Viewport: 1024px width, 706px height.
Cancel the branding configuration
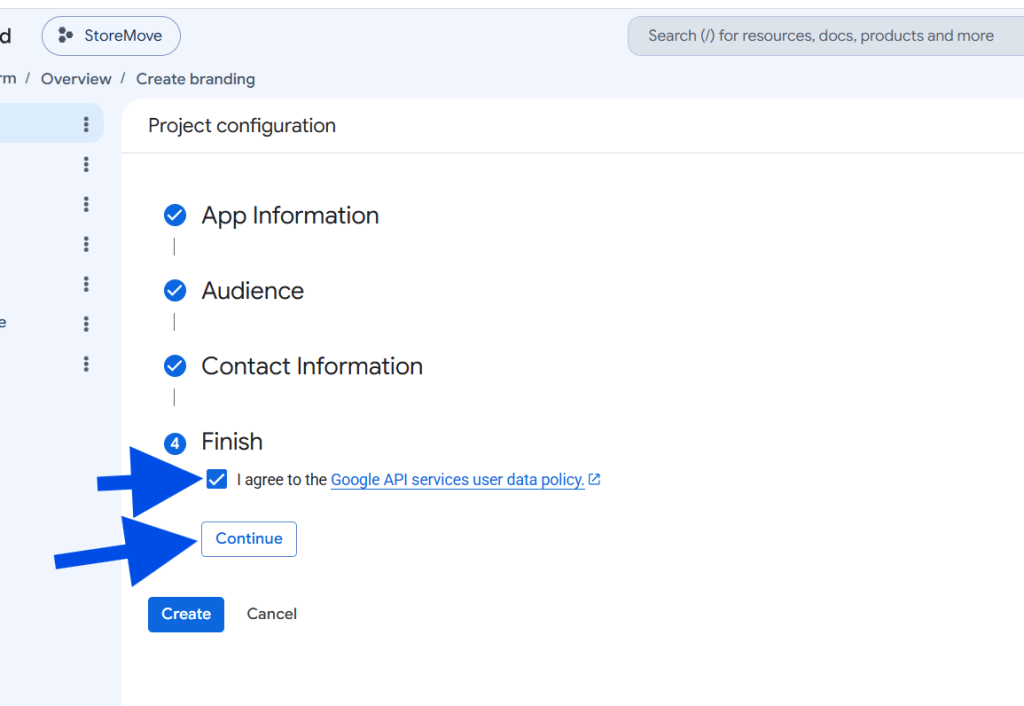(x=272, y=614)
